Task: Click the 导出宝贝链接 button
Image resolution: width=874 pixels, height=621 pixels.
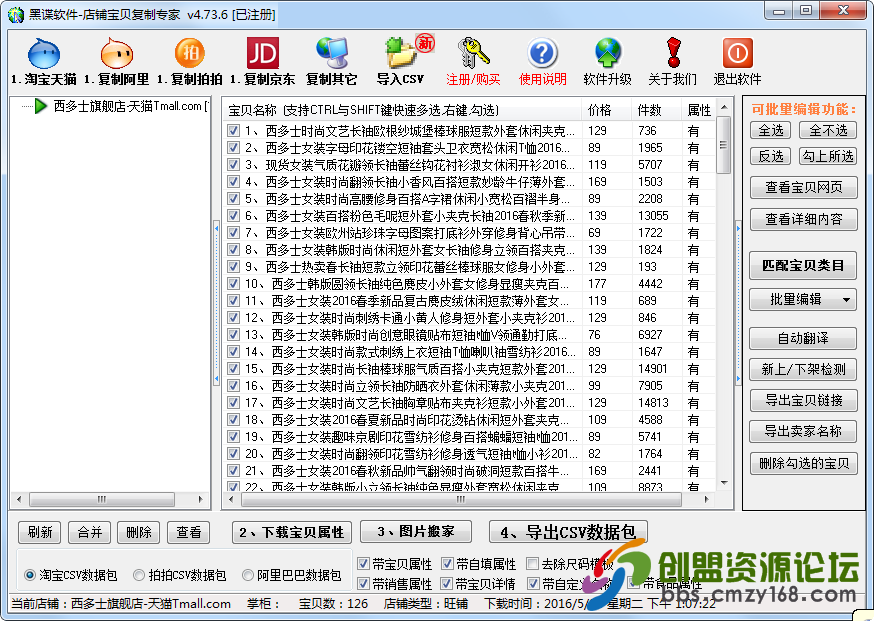Action: [x=803, y=400]
